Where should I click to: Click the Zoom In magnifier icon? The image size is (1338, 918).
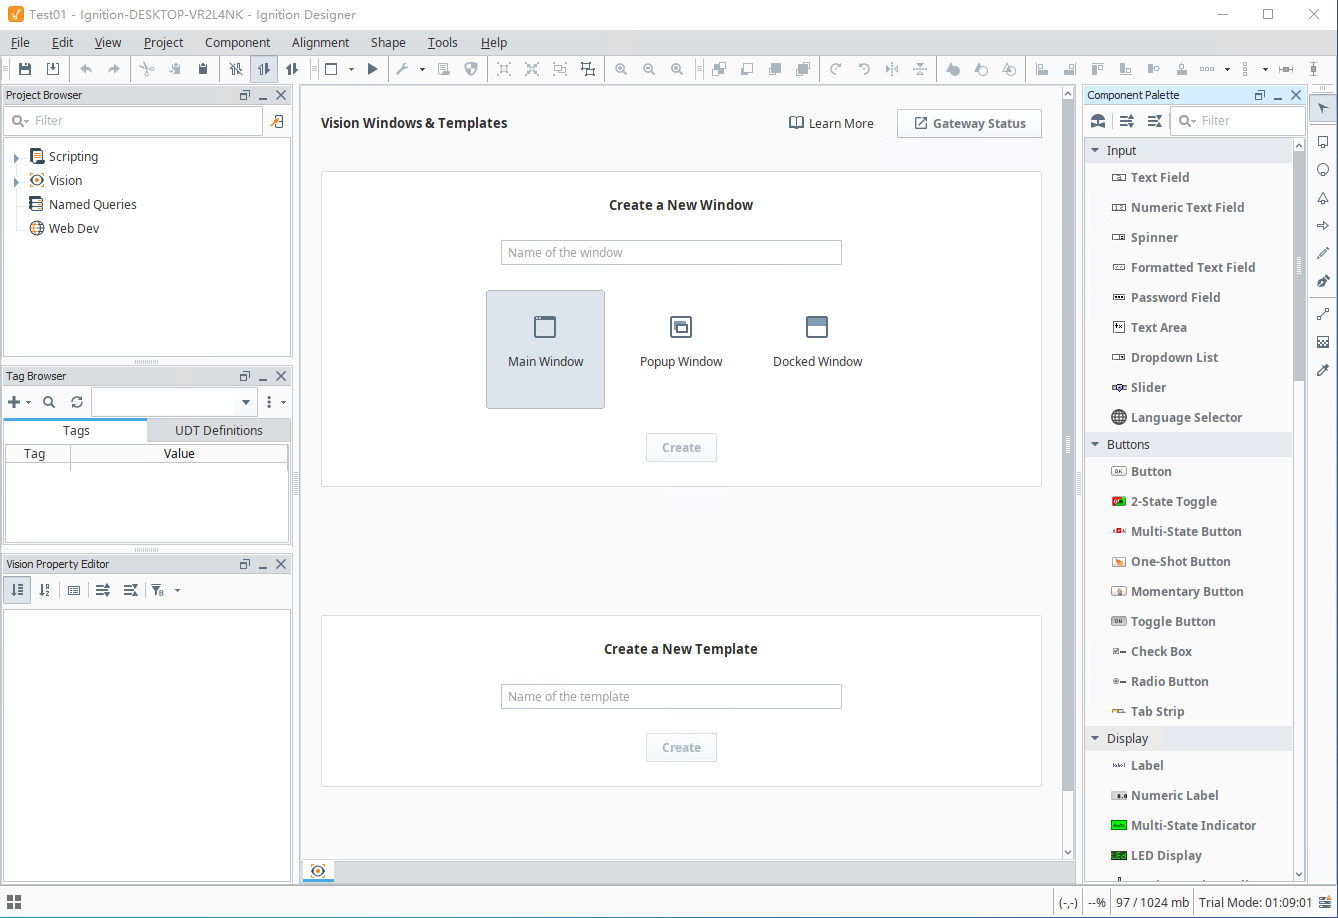(x=621, y=69)
